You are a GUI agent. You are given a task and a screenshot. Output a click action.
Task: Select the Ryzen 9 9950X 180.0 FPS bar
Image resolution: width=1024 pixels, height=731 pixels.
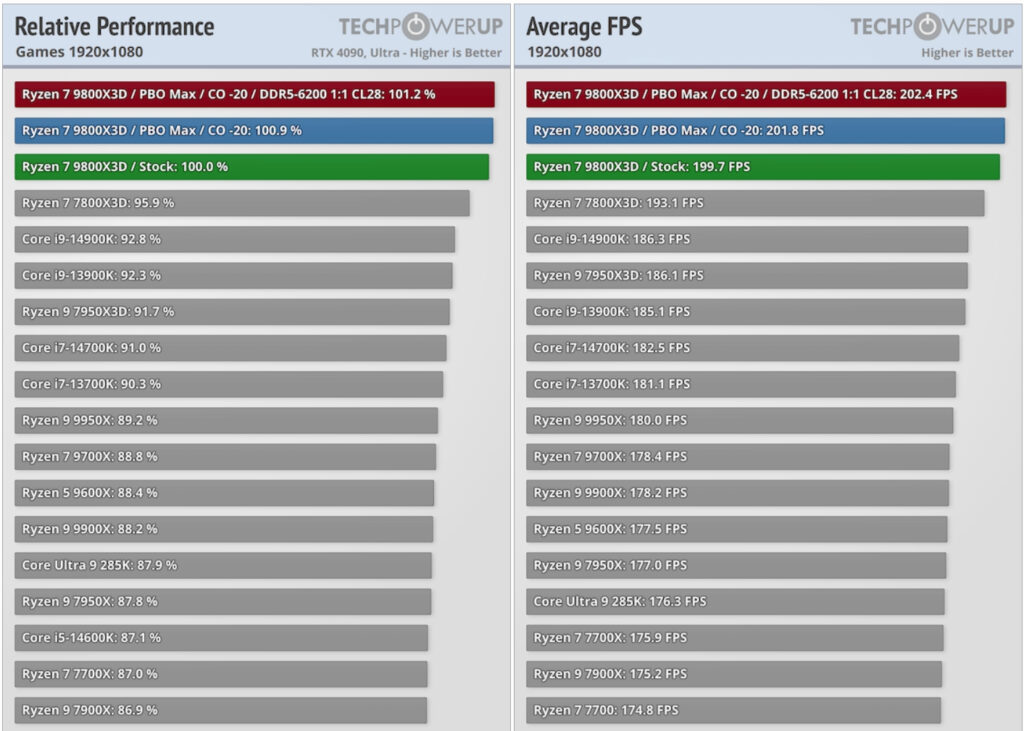click(739, 421)
